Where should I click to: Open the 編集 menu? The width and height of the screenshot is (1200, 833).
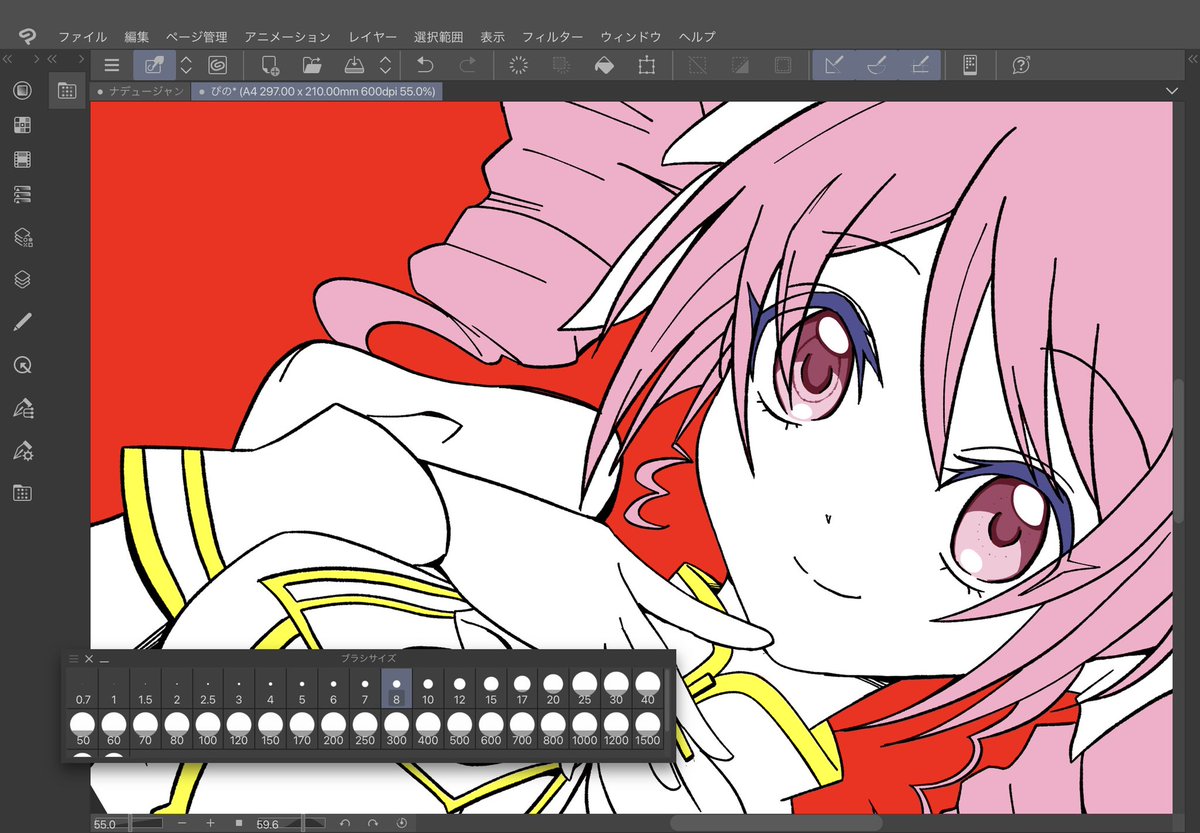[x=137, y=37]
